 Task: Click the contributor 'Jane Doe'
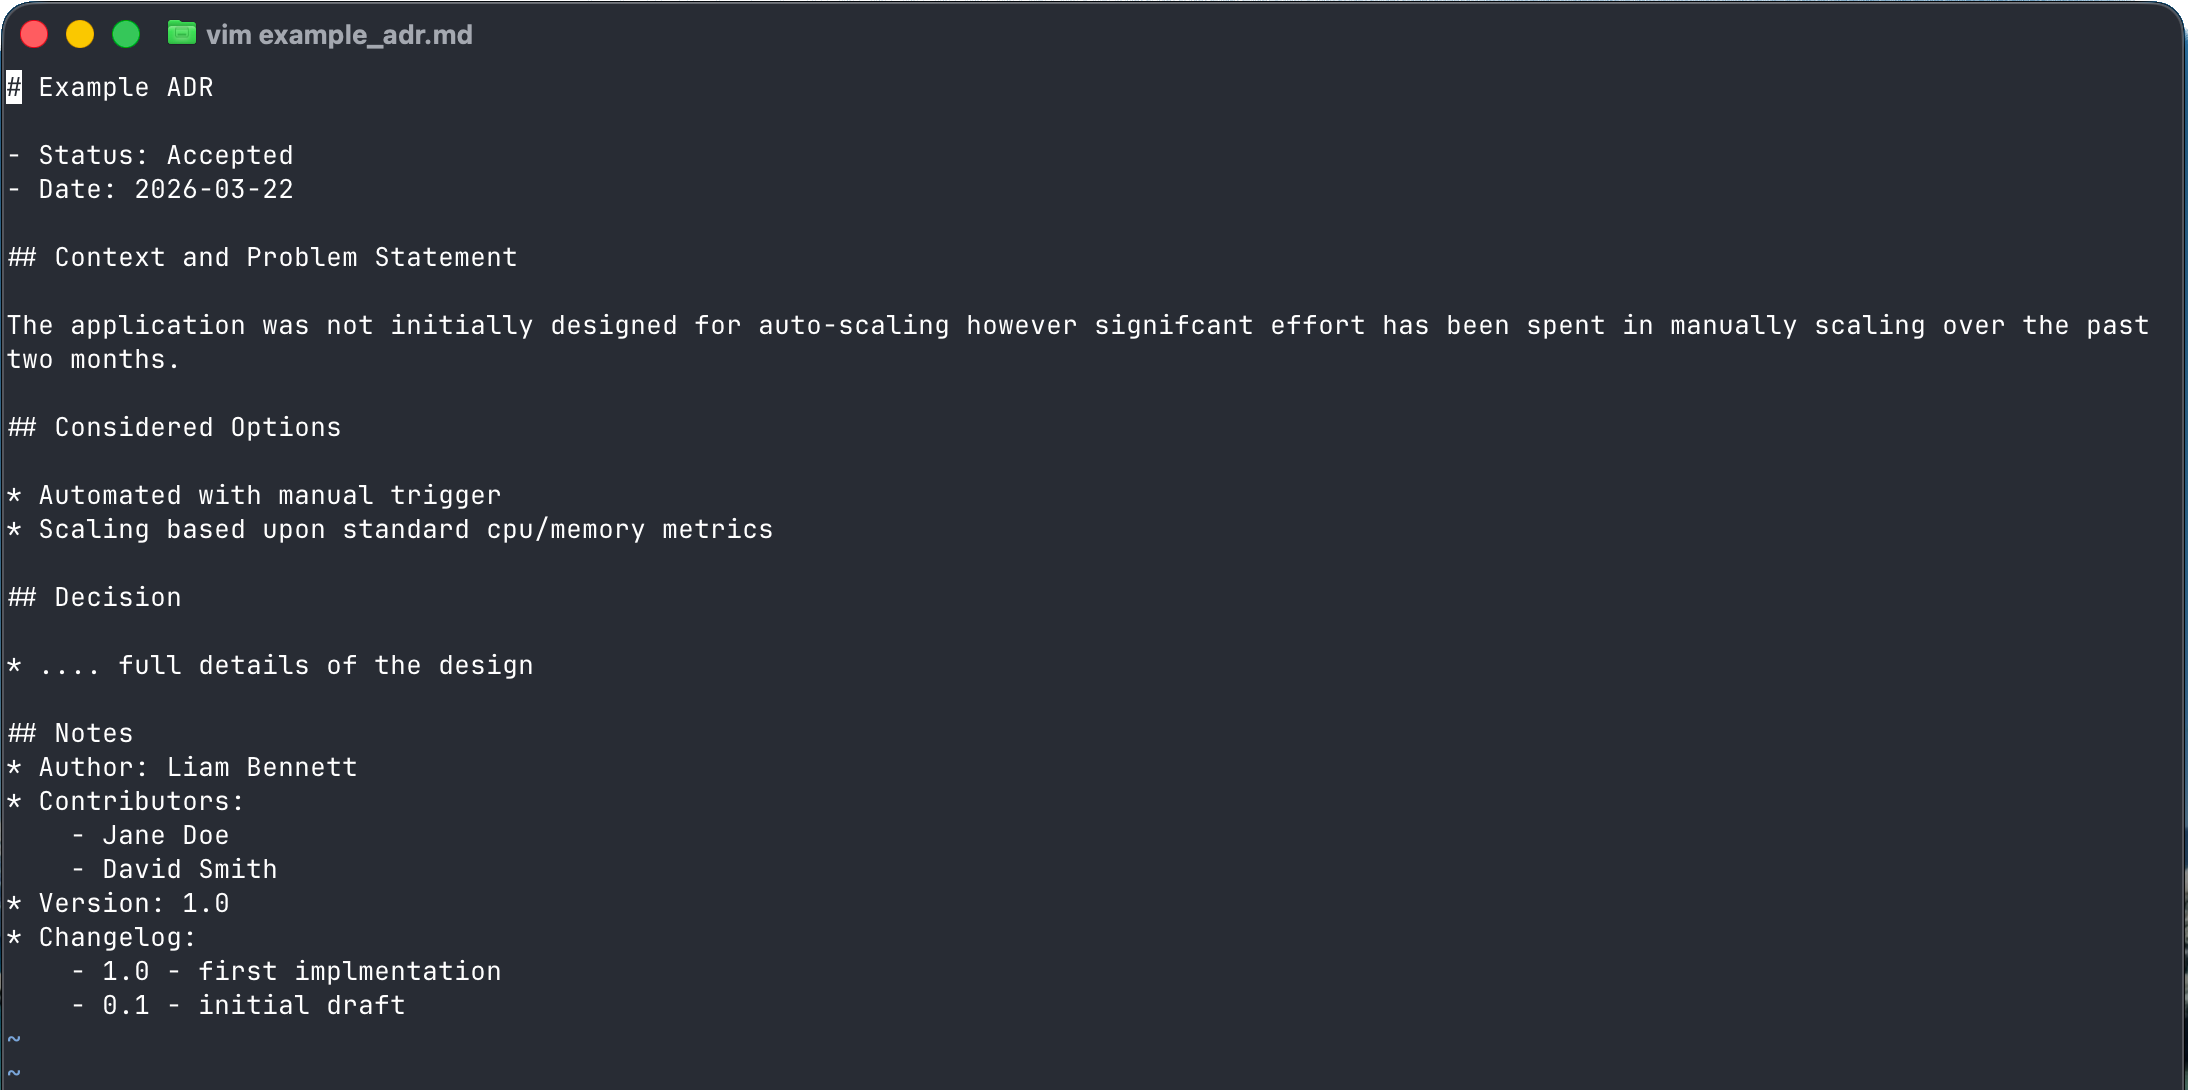tap(165, 835)
